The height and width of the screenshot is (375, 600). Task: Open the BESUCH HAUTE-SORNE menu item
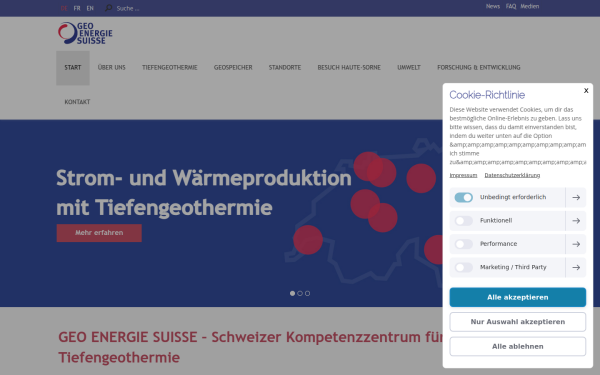click(x=349, y=68)
